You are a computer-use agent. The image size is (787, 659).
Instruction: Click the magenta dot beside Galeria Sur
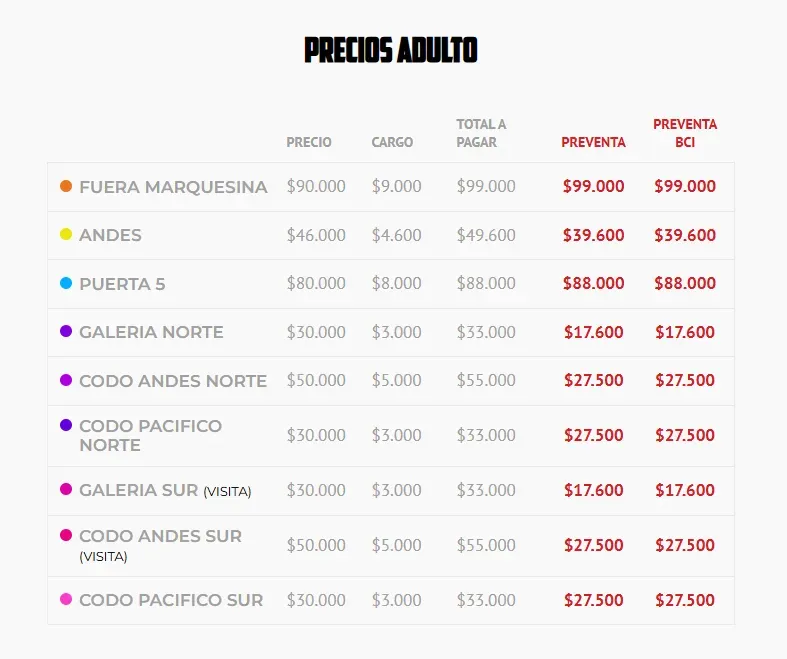coord(66,489)
